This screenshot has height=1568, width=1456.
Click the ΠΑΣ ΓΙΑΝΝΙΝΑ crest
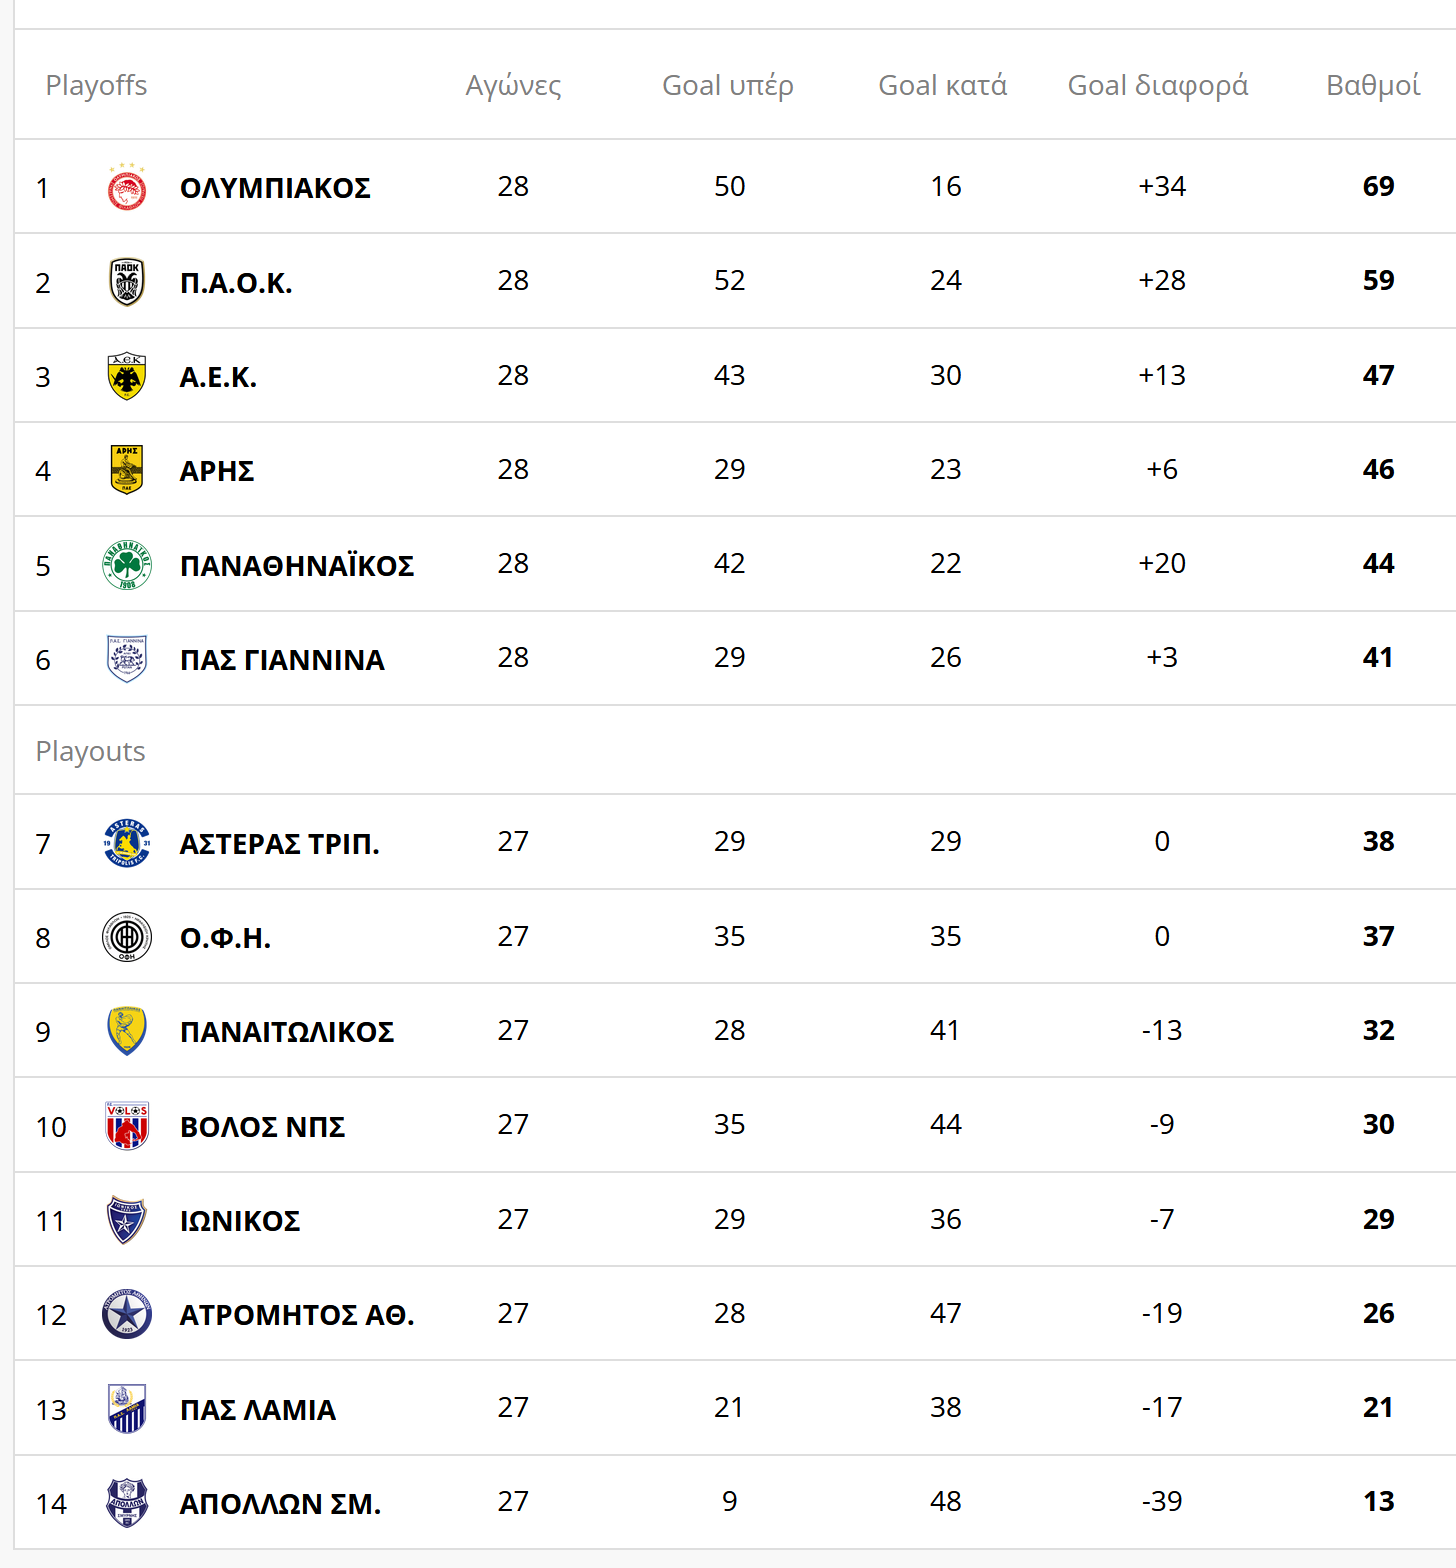pyautogui.click(x=127, y=659)
